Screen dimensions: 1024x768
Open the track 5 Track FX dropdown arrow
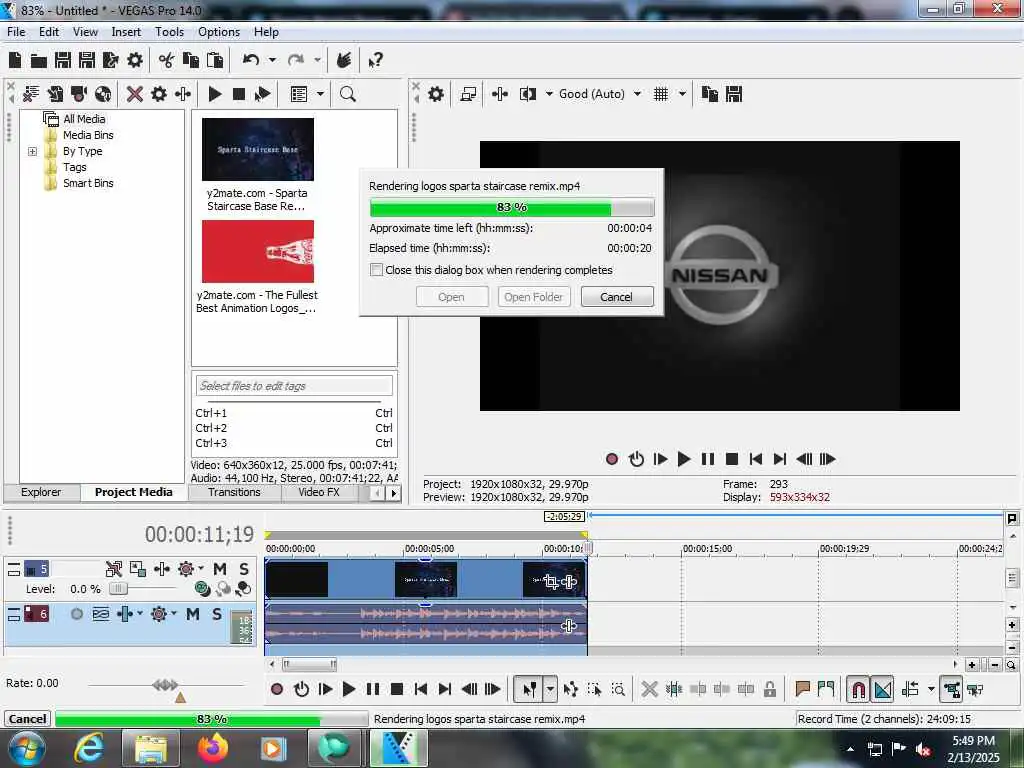click(x=200, y=568)
